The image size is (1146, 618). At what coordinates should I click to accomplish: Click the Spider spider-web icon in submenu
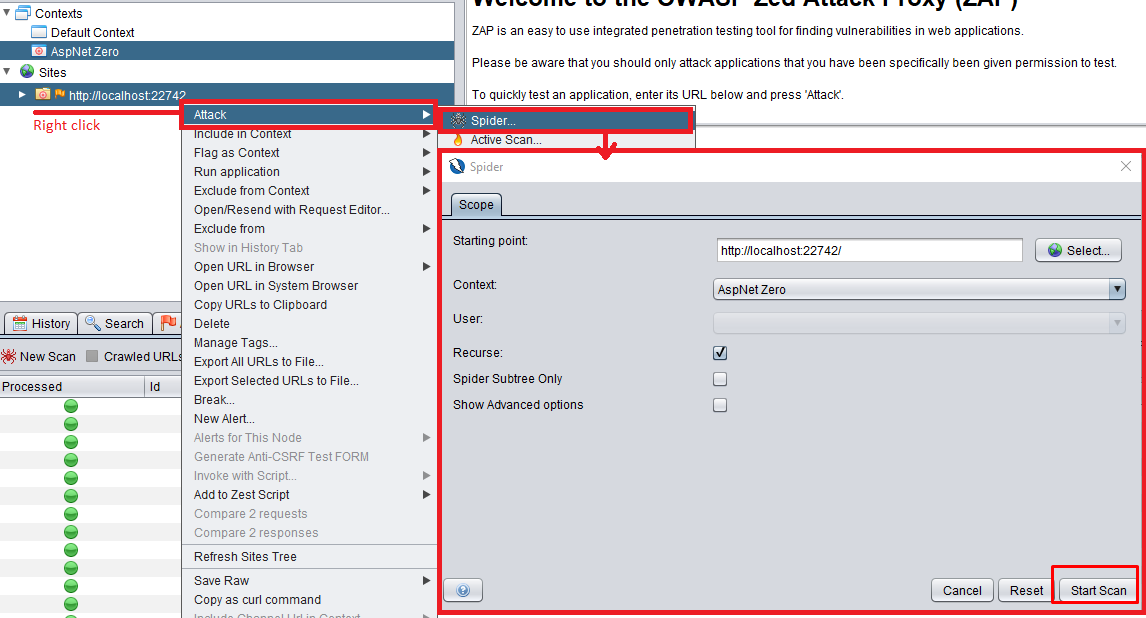click(x=458, y=121)
